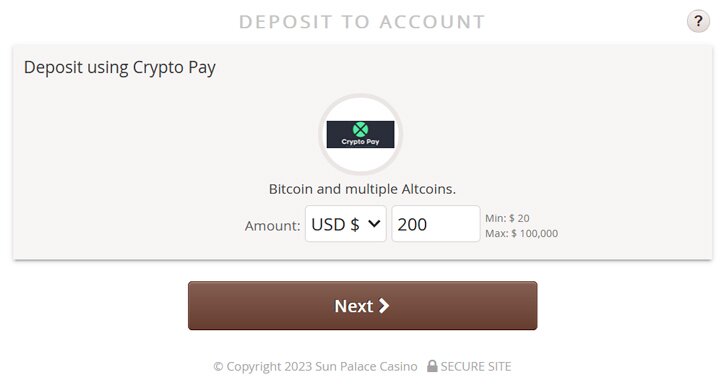Click the Amount: label
The height and width of the screenshot is (386, 724).
coord(272,226)
